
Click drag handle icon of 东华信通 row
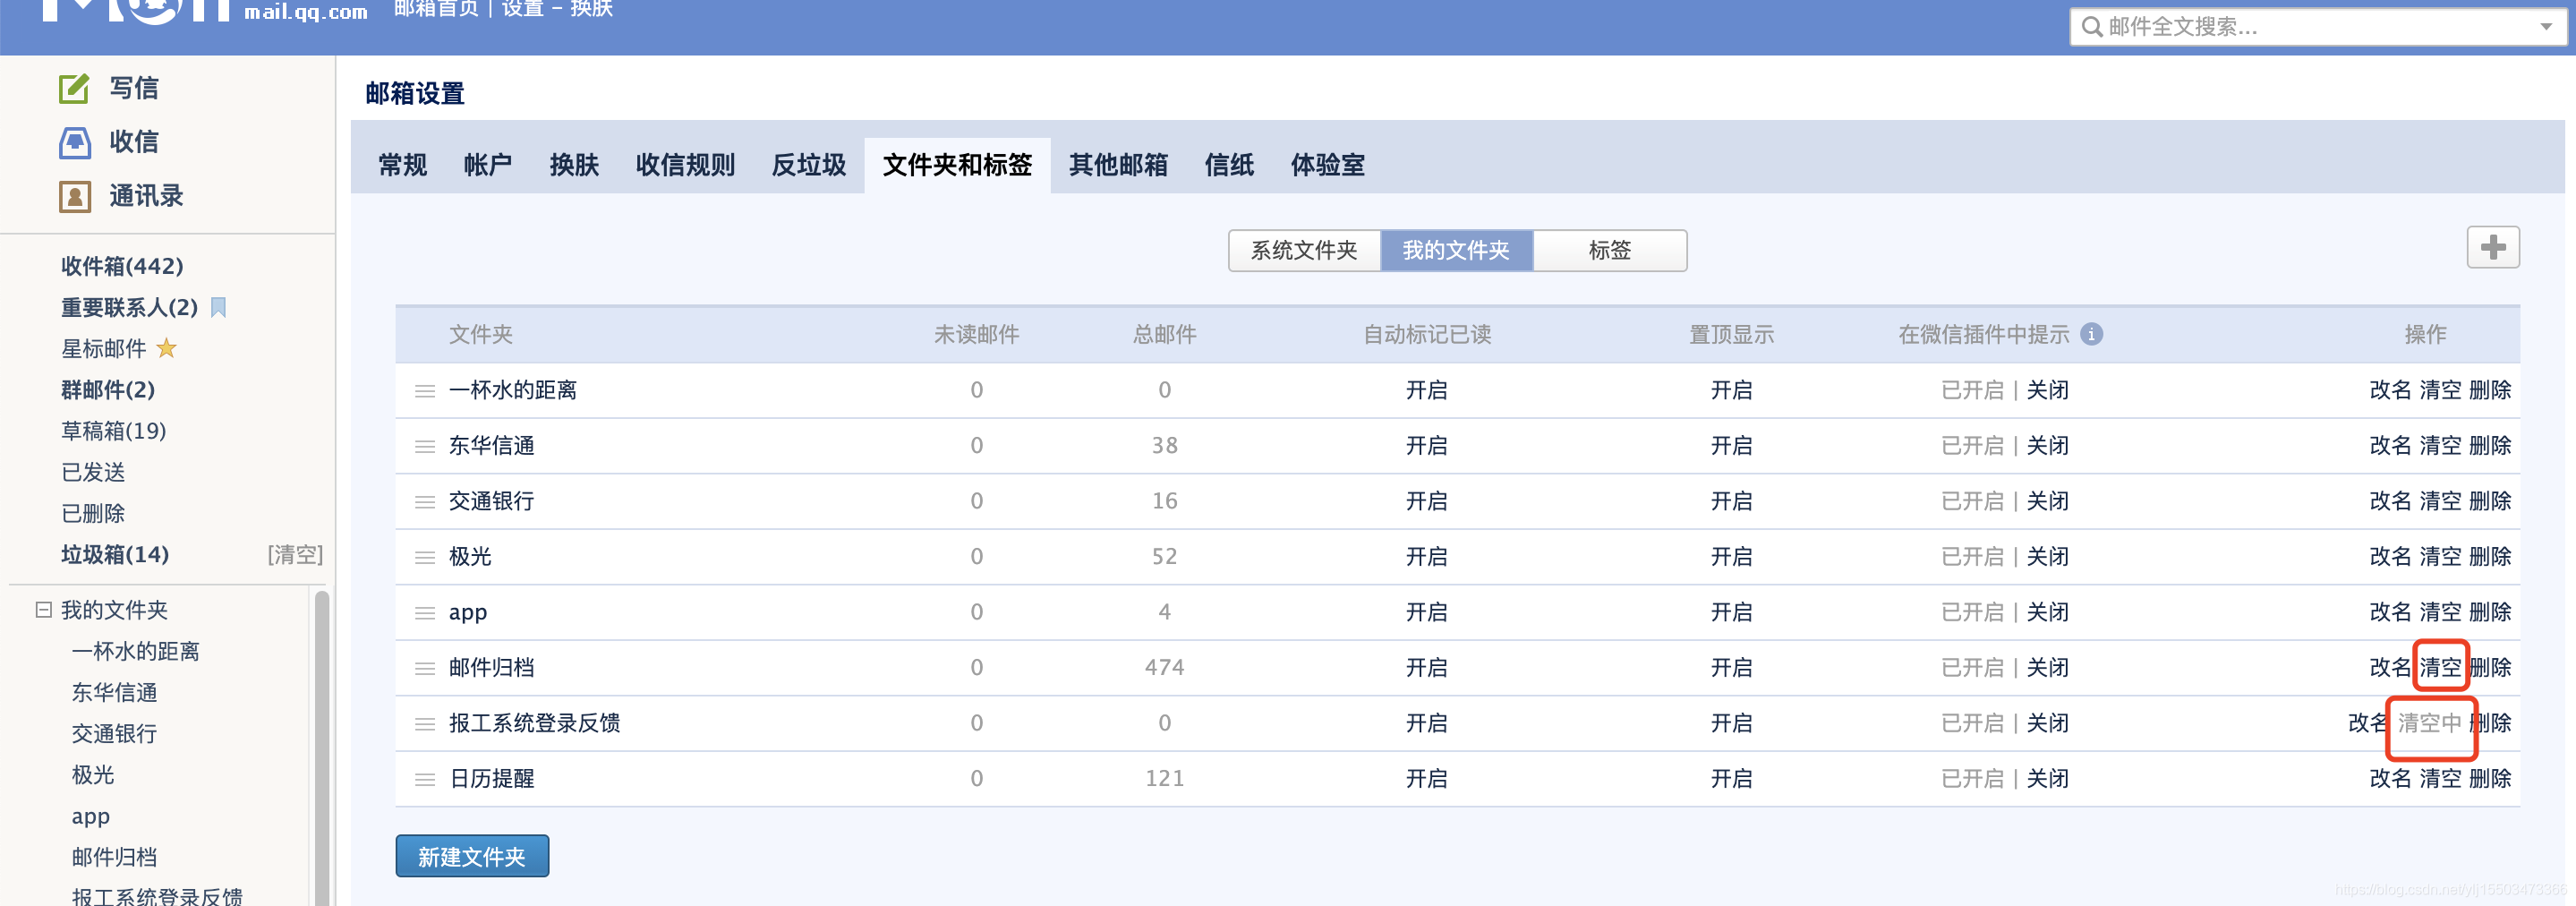(425, 446)
